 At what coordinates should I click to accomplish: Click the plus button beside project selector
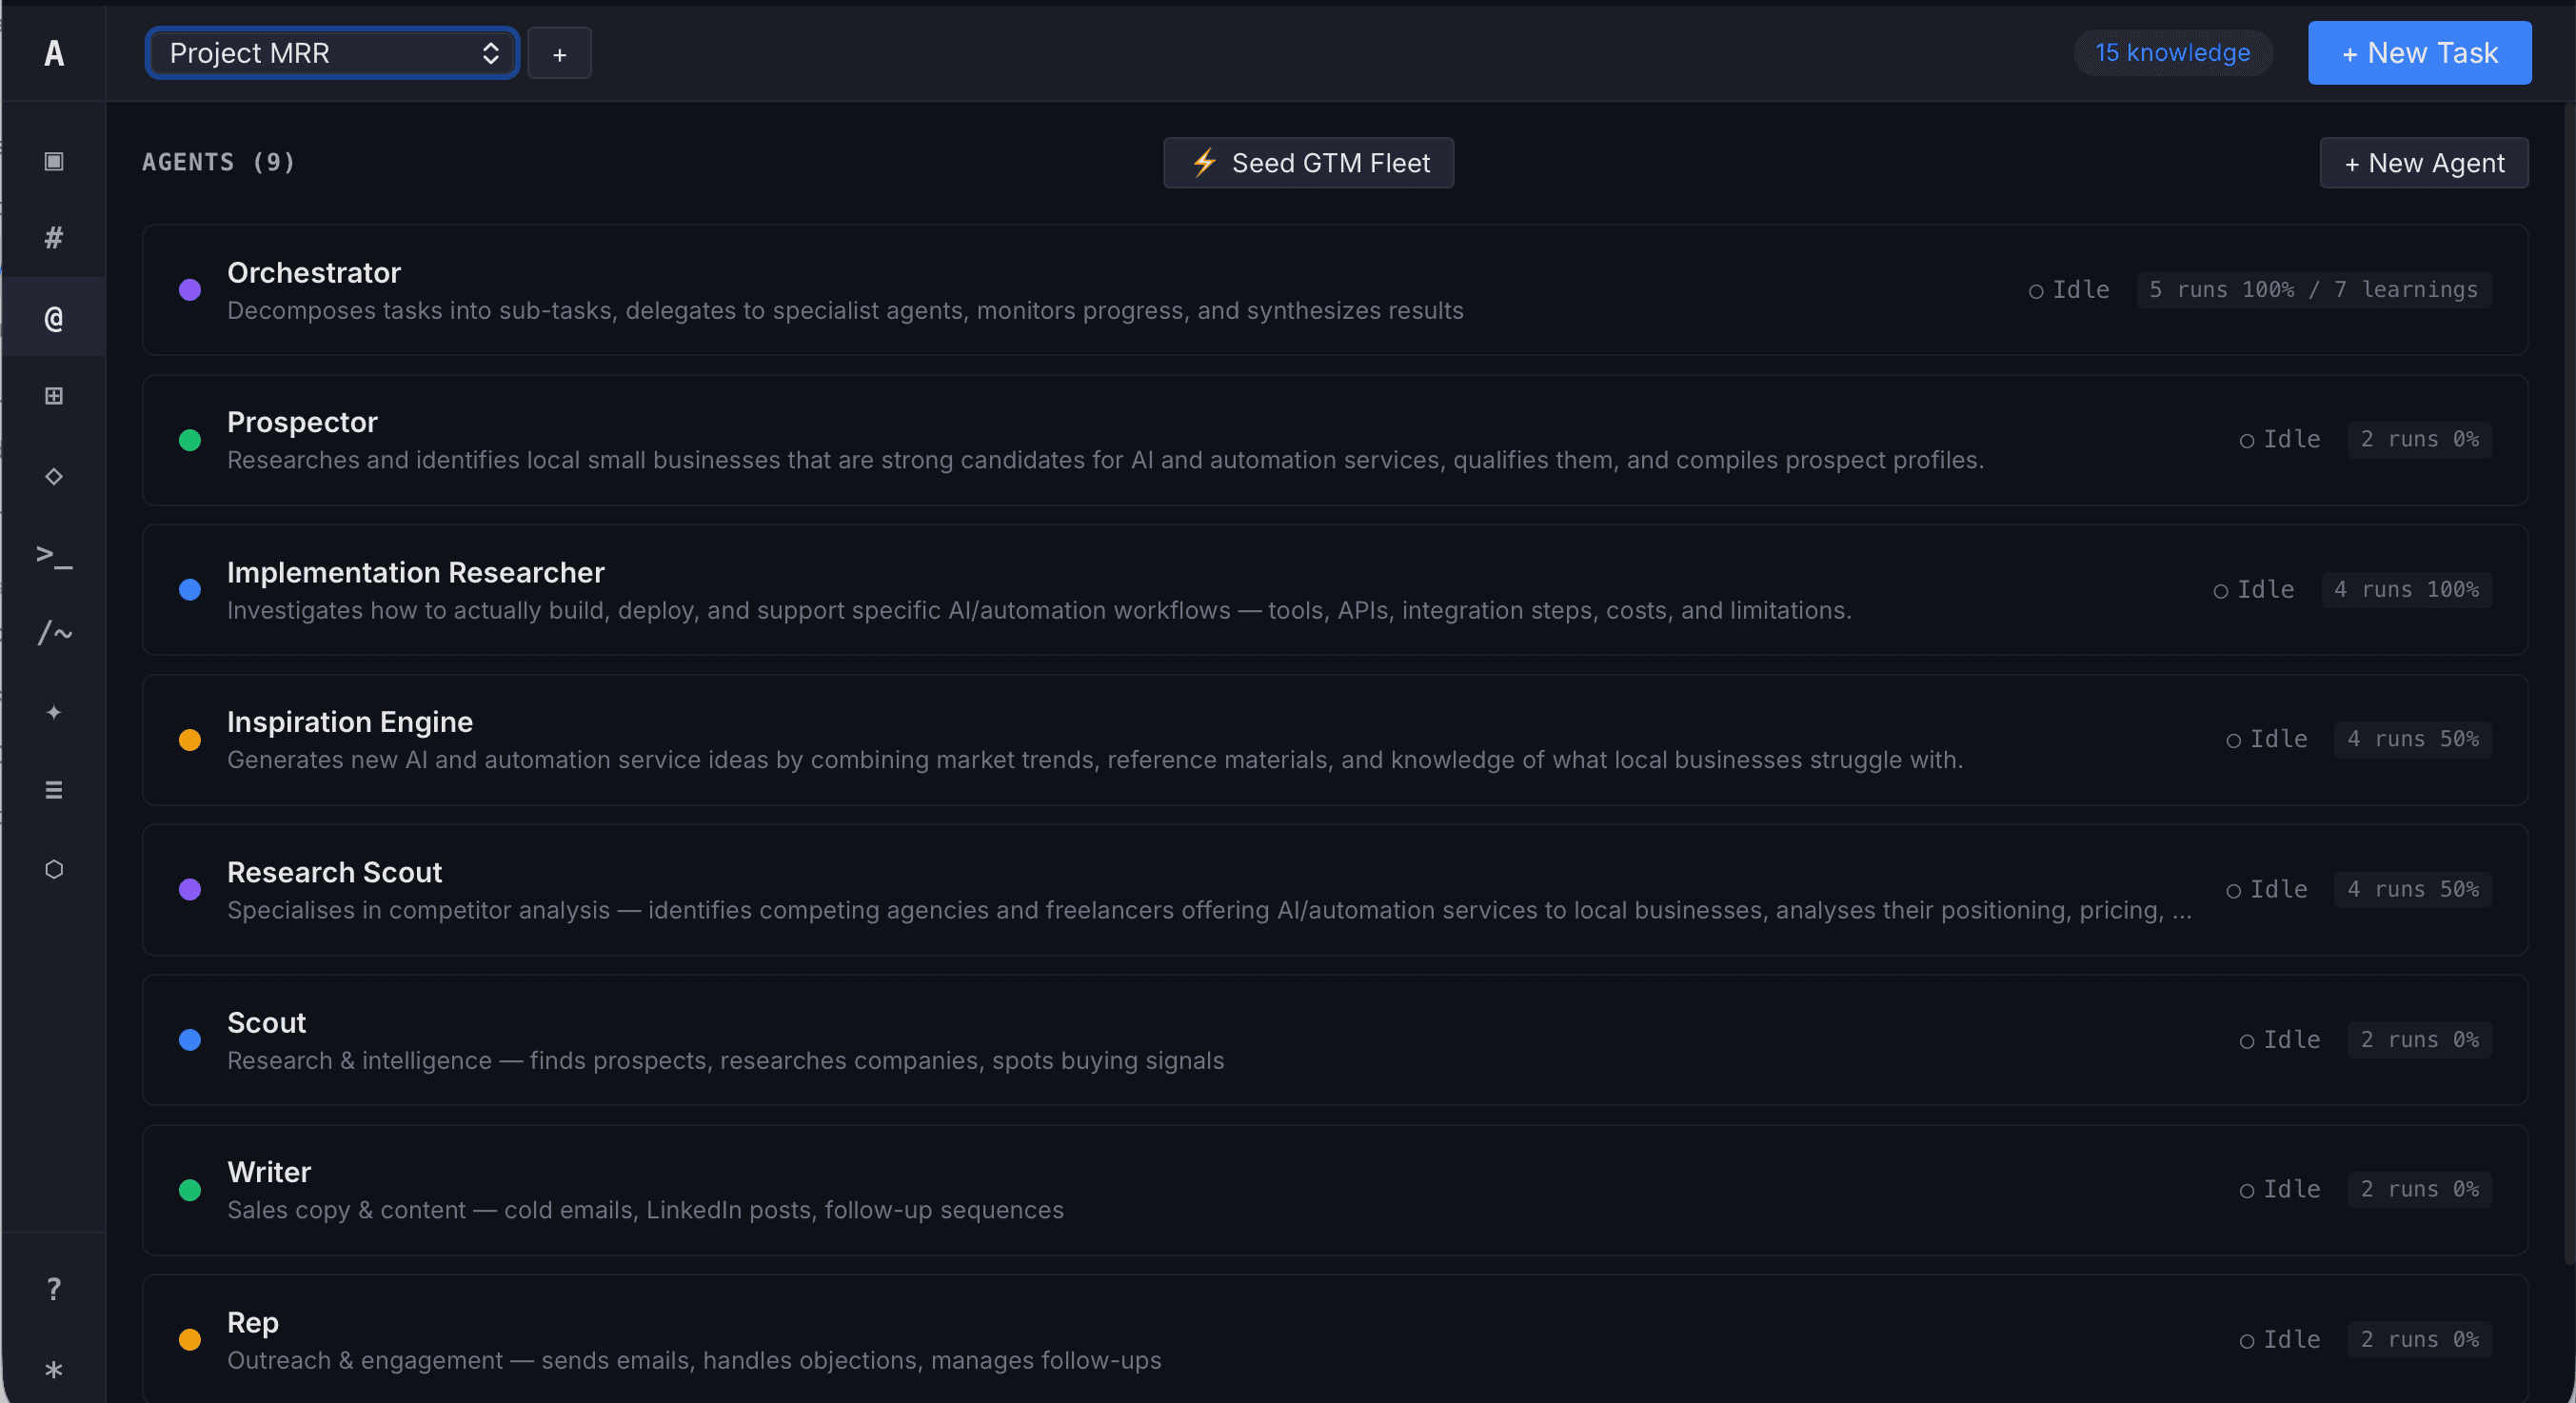(x=559, y=54)
